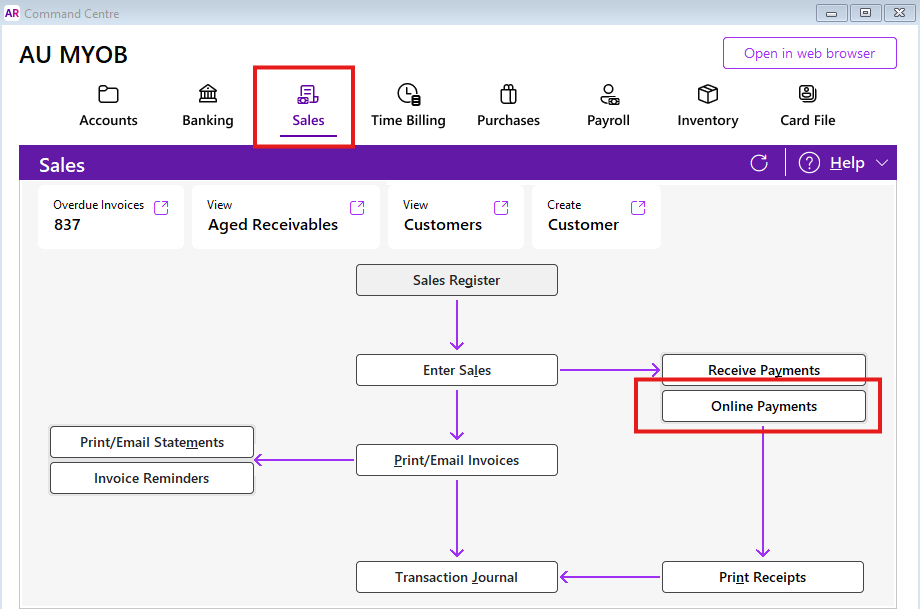
Task: Select Online Payments button
Action: [763, 406]
